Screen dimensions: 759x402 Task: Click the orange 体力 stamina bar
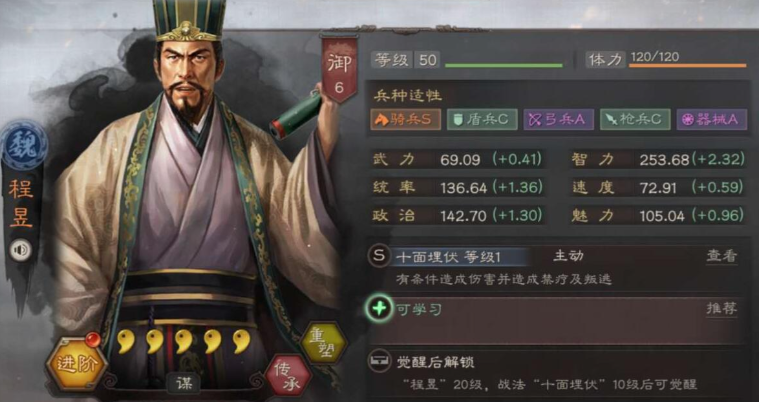(687, 65)
